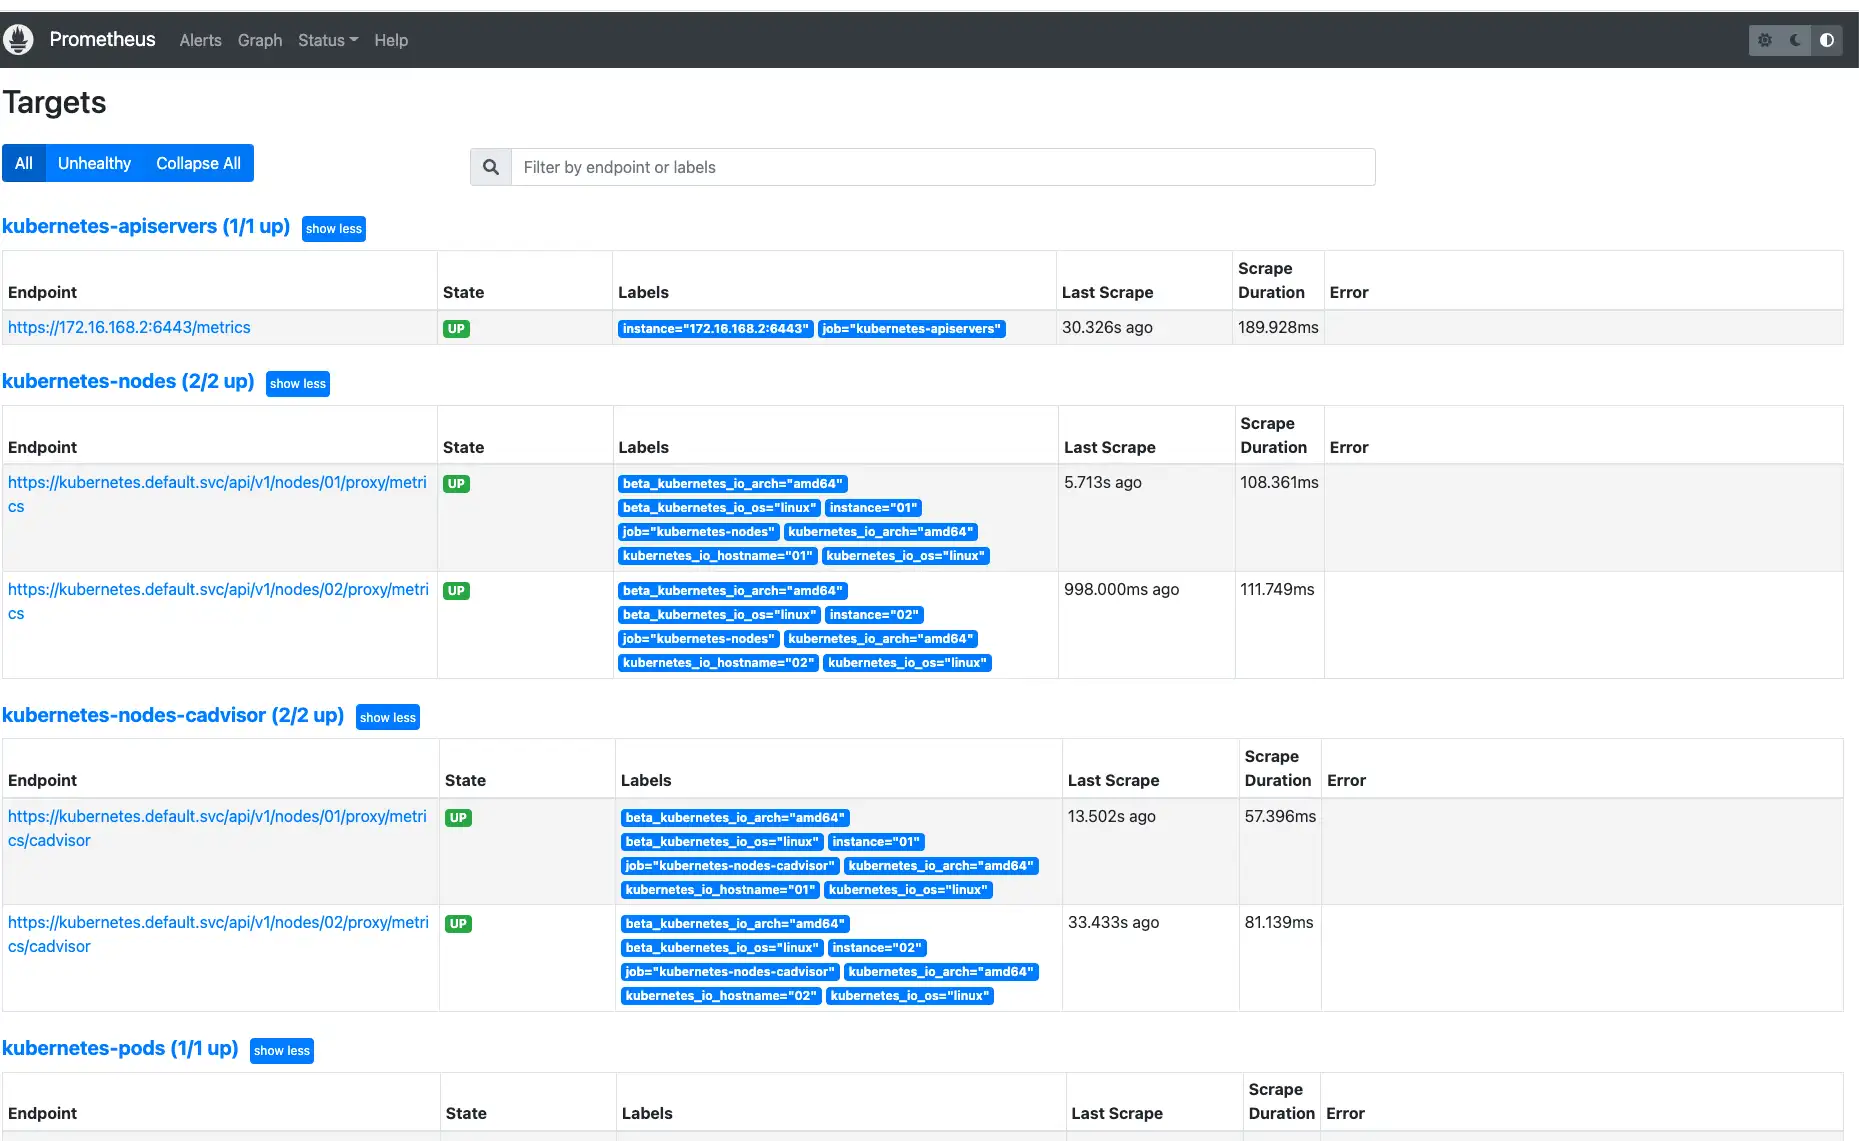1859x1141 pixels.
Task: Collapse kubernetes-pods with show less
Action: tap(282, 1051)
